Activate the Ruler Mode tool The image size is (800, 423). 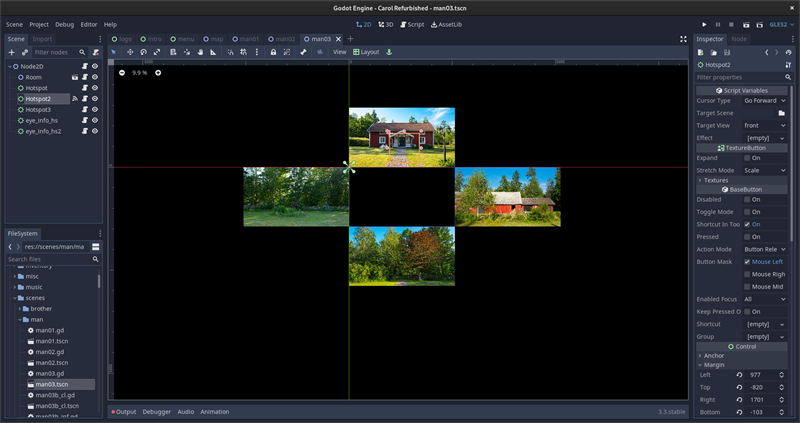coord(213,52)
